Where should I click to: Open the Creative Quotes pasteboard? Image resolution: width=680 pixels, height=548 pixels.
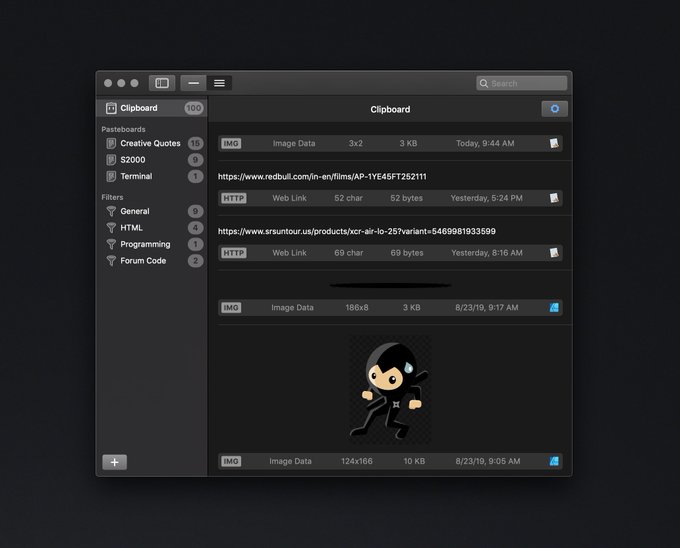tap(152, 143)
